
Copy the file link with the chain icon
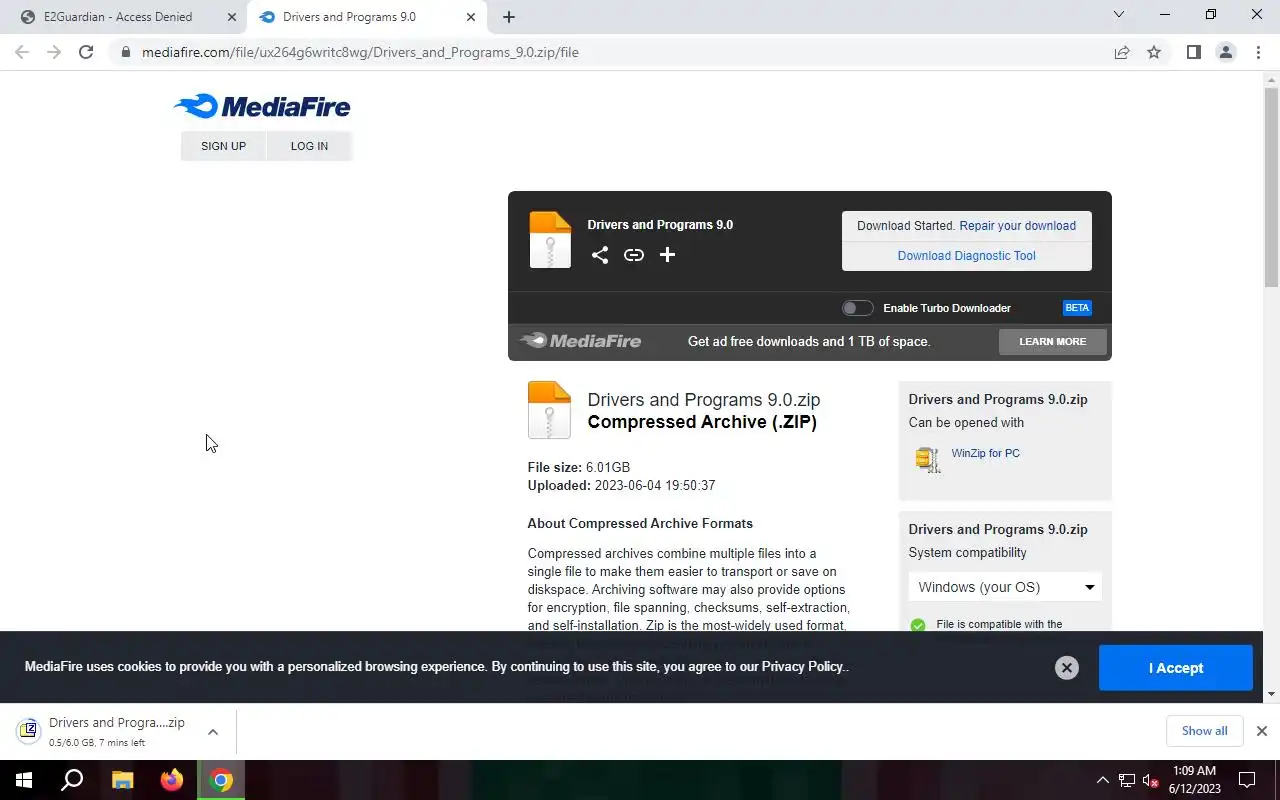click(634, 255)
